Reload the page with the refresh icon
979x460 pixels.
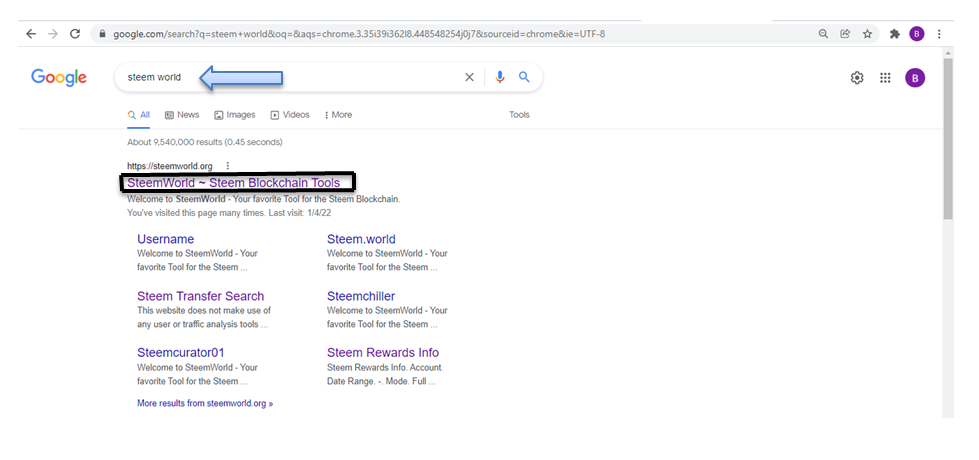75,34
